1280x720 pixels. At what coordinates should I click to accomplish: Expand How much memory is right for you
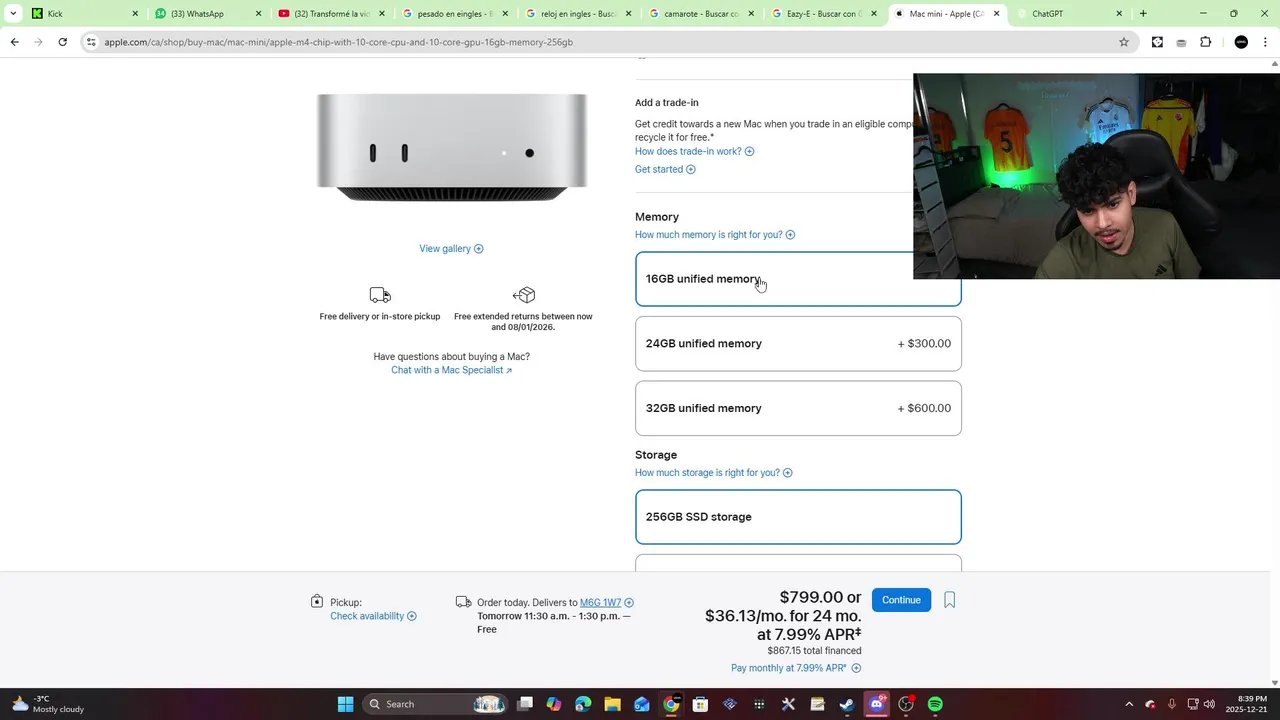pos(715,235)
